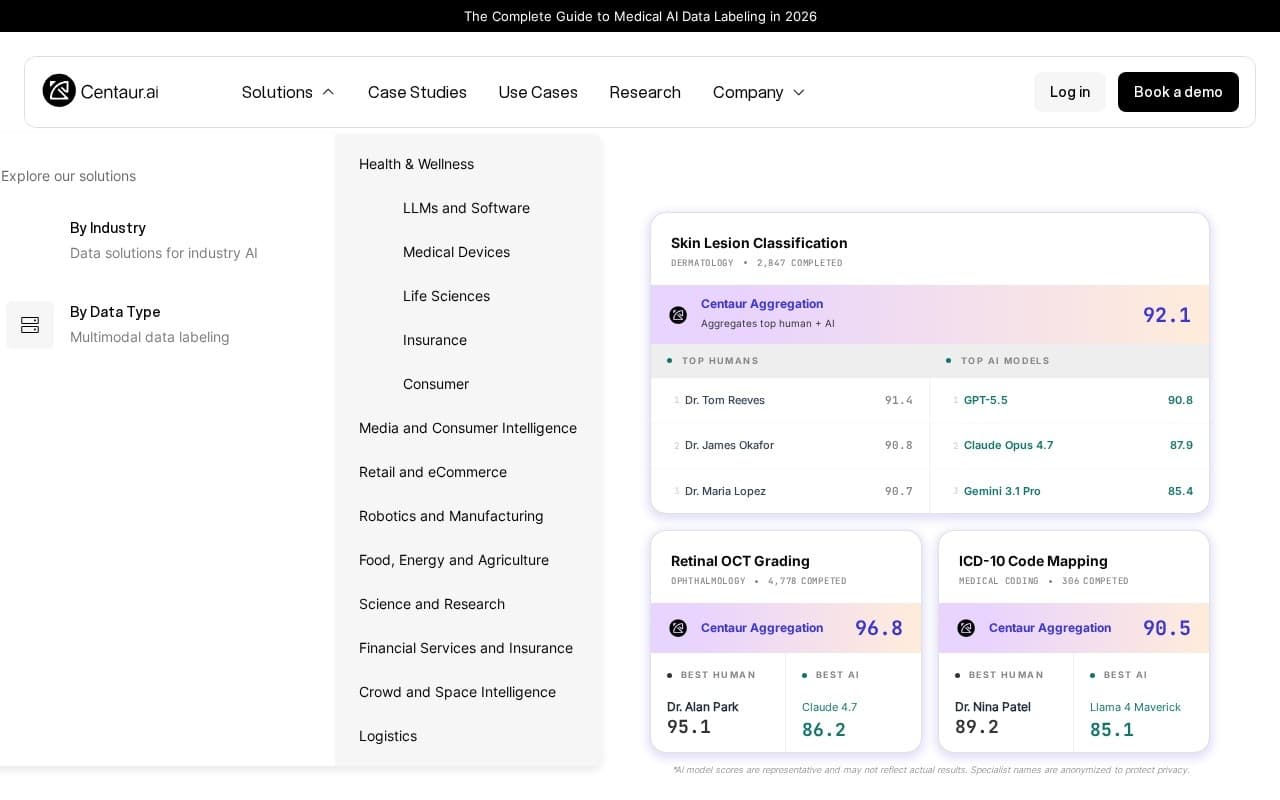Open the Use Cases menu item
Viewport: 1280px width, 800px height.
tap(538, 92)
